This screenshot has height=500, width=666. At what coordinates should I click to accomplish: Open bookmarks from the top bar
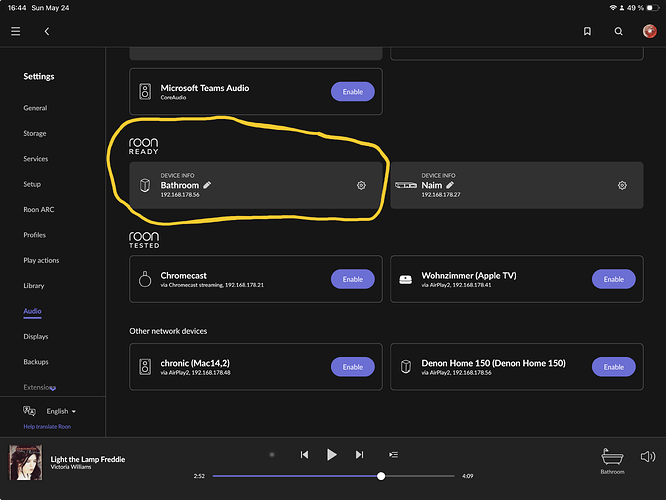(x=587, y=31)
